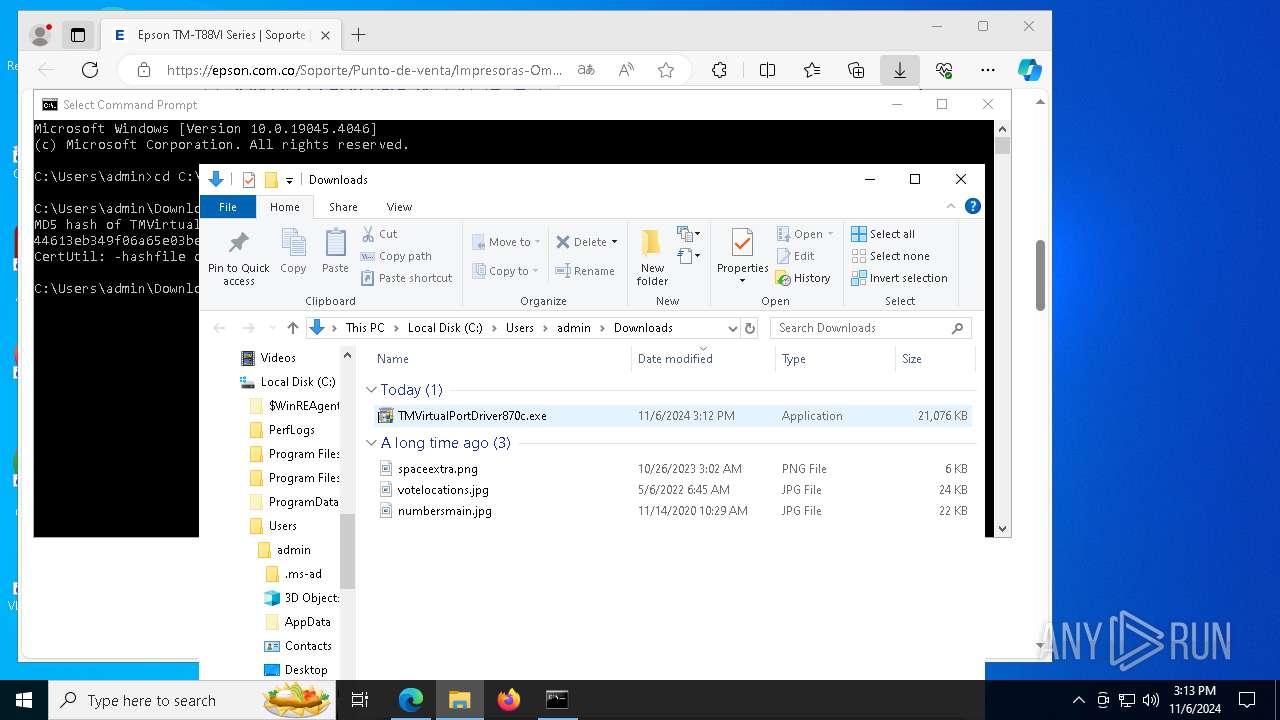Image resolution: width=1280 pixels, height=720 pixels.
Task: Refresh the Downloads folder view
Action: (x=750, y=328)
